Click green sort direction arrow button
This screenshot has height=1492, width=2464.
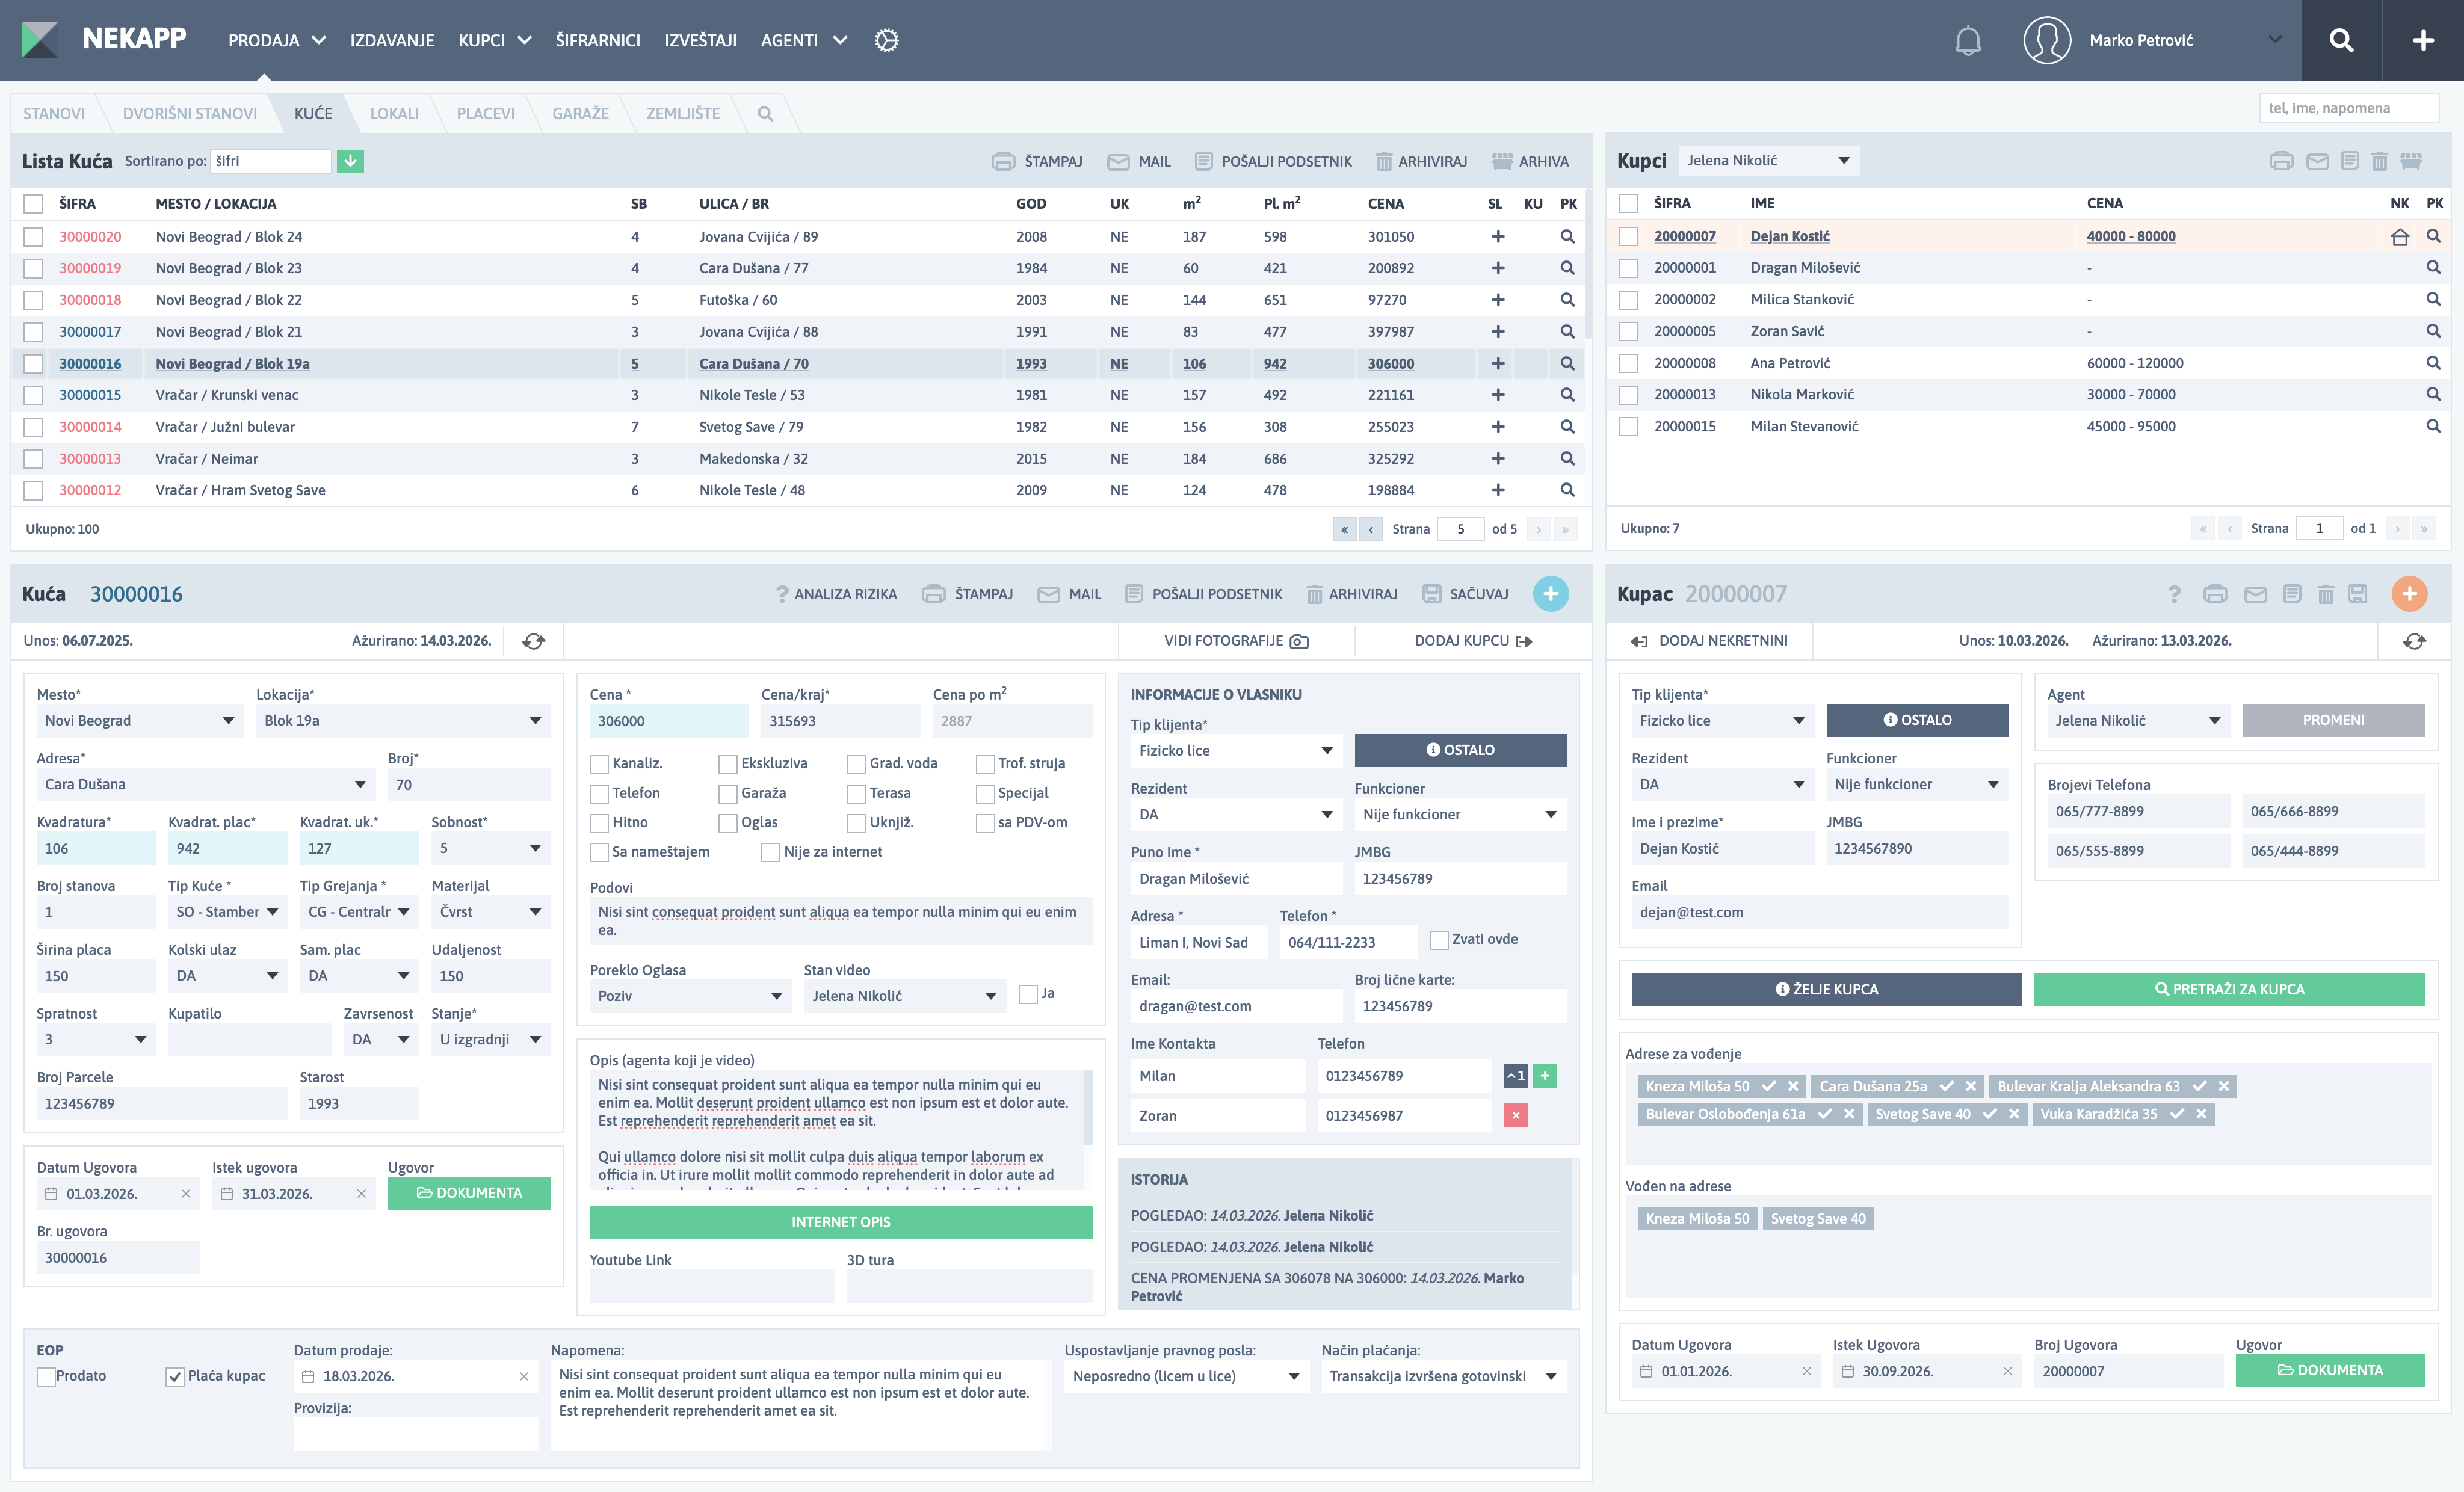[350, 161]
